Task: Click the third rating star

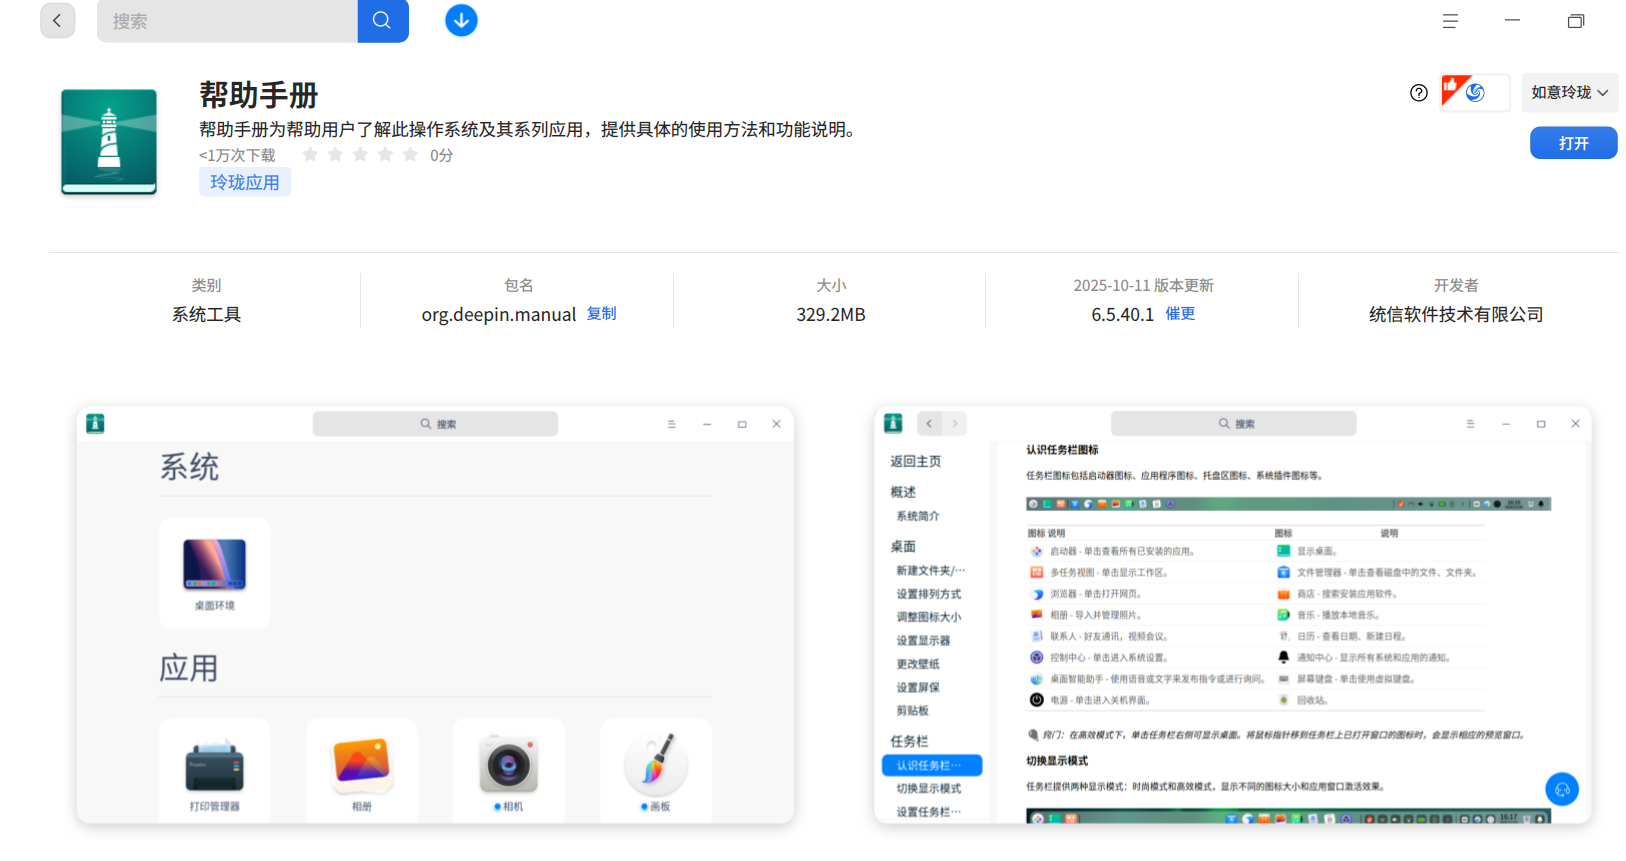Action: [x=360, y=155]
